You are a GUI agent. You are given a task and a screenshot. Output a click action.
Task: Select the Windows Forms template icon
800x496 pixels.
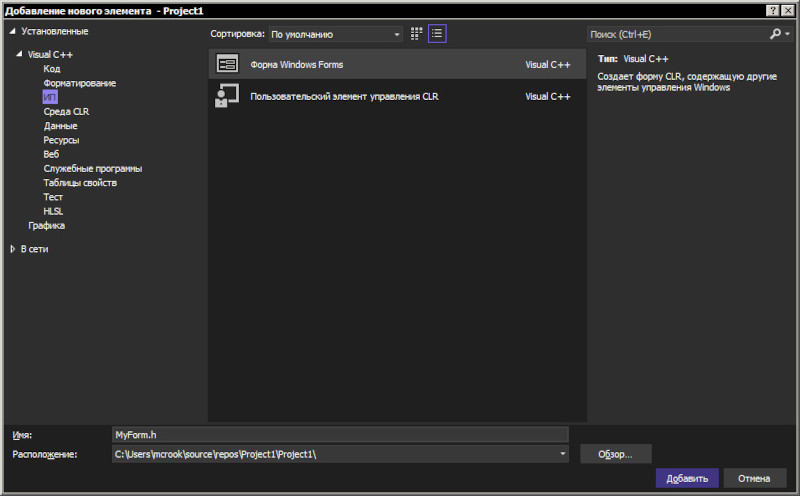coord(227,64)
